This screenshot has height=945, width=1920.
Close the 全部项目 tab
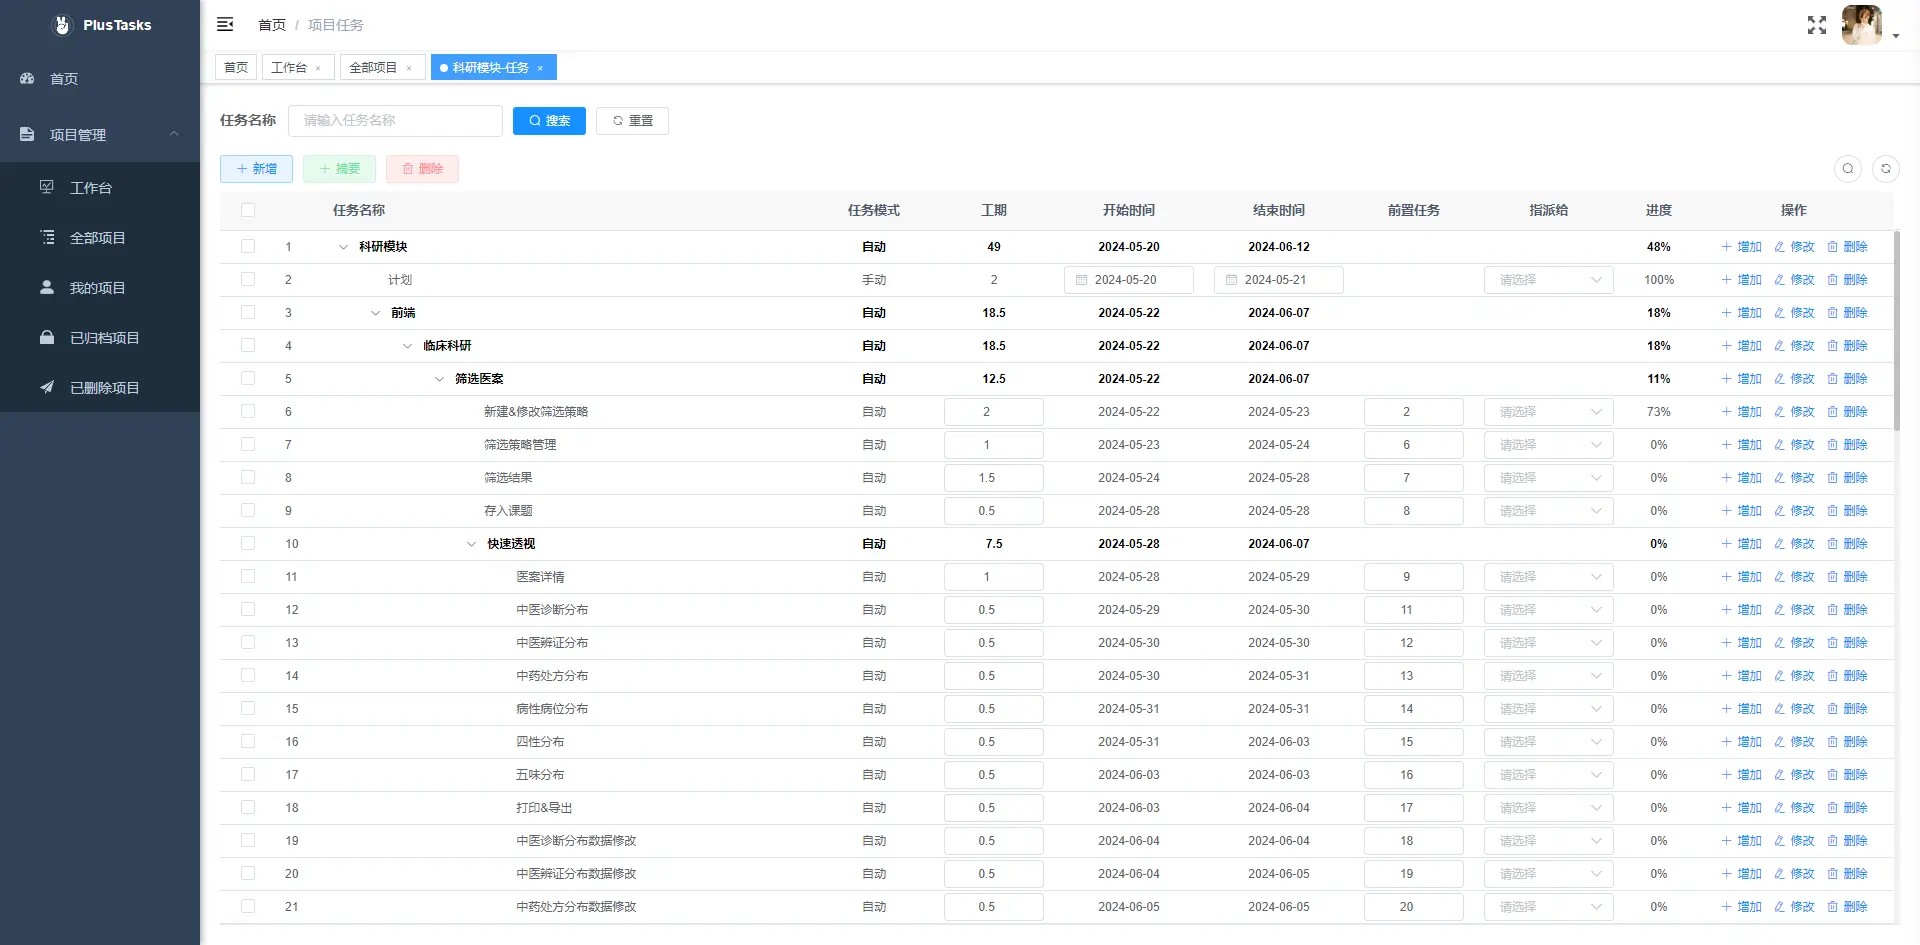pos(409,68)
